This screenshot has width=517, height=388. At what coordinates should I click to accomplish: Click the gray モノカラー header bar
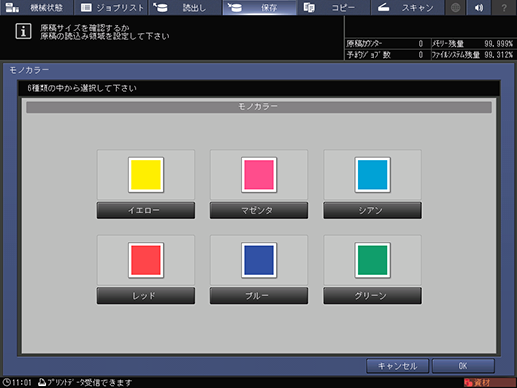[259, 107]
